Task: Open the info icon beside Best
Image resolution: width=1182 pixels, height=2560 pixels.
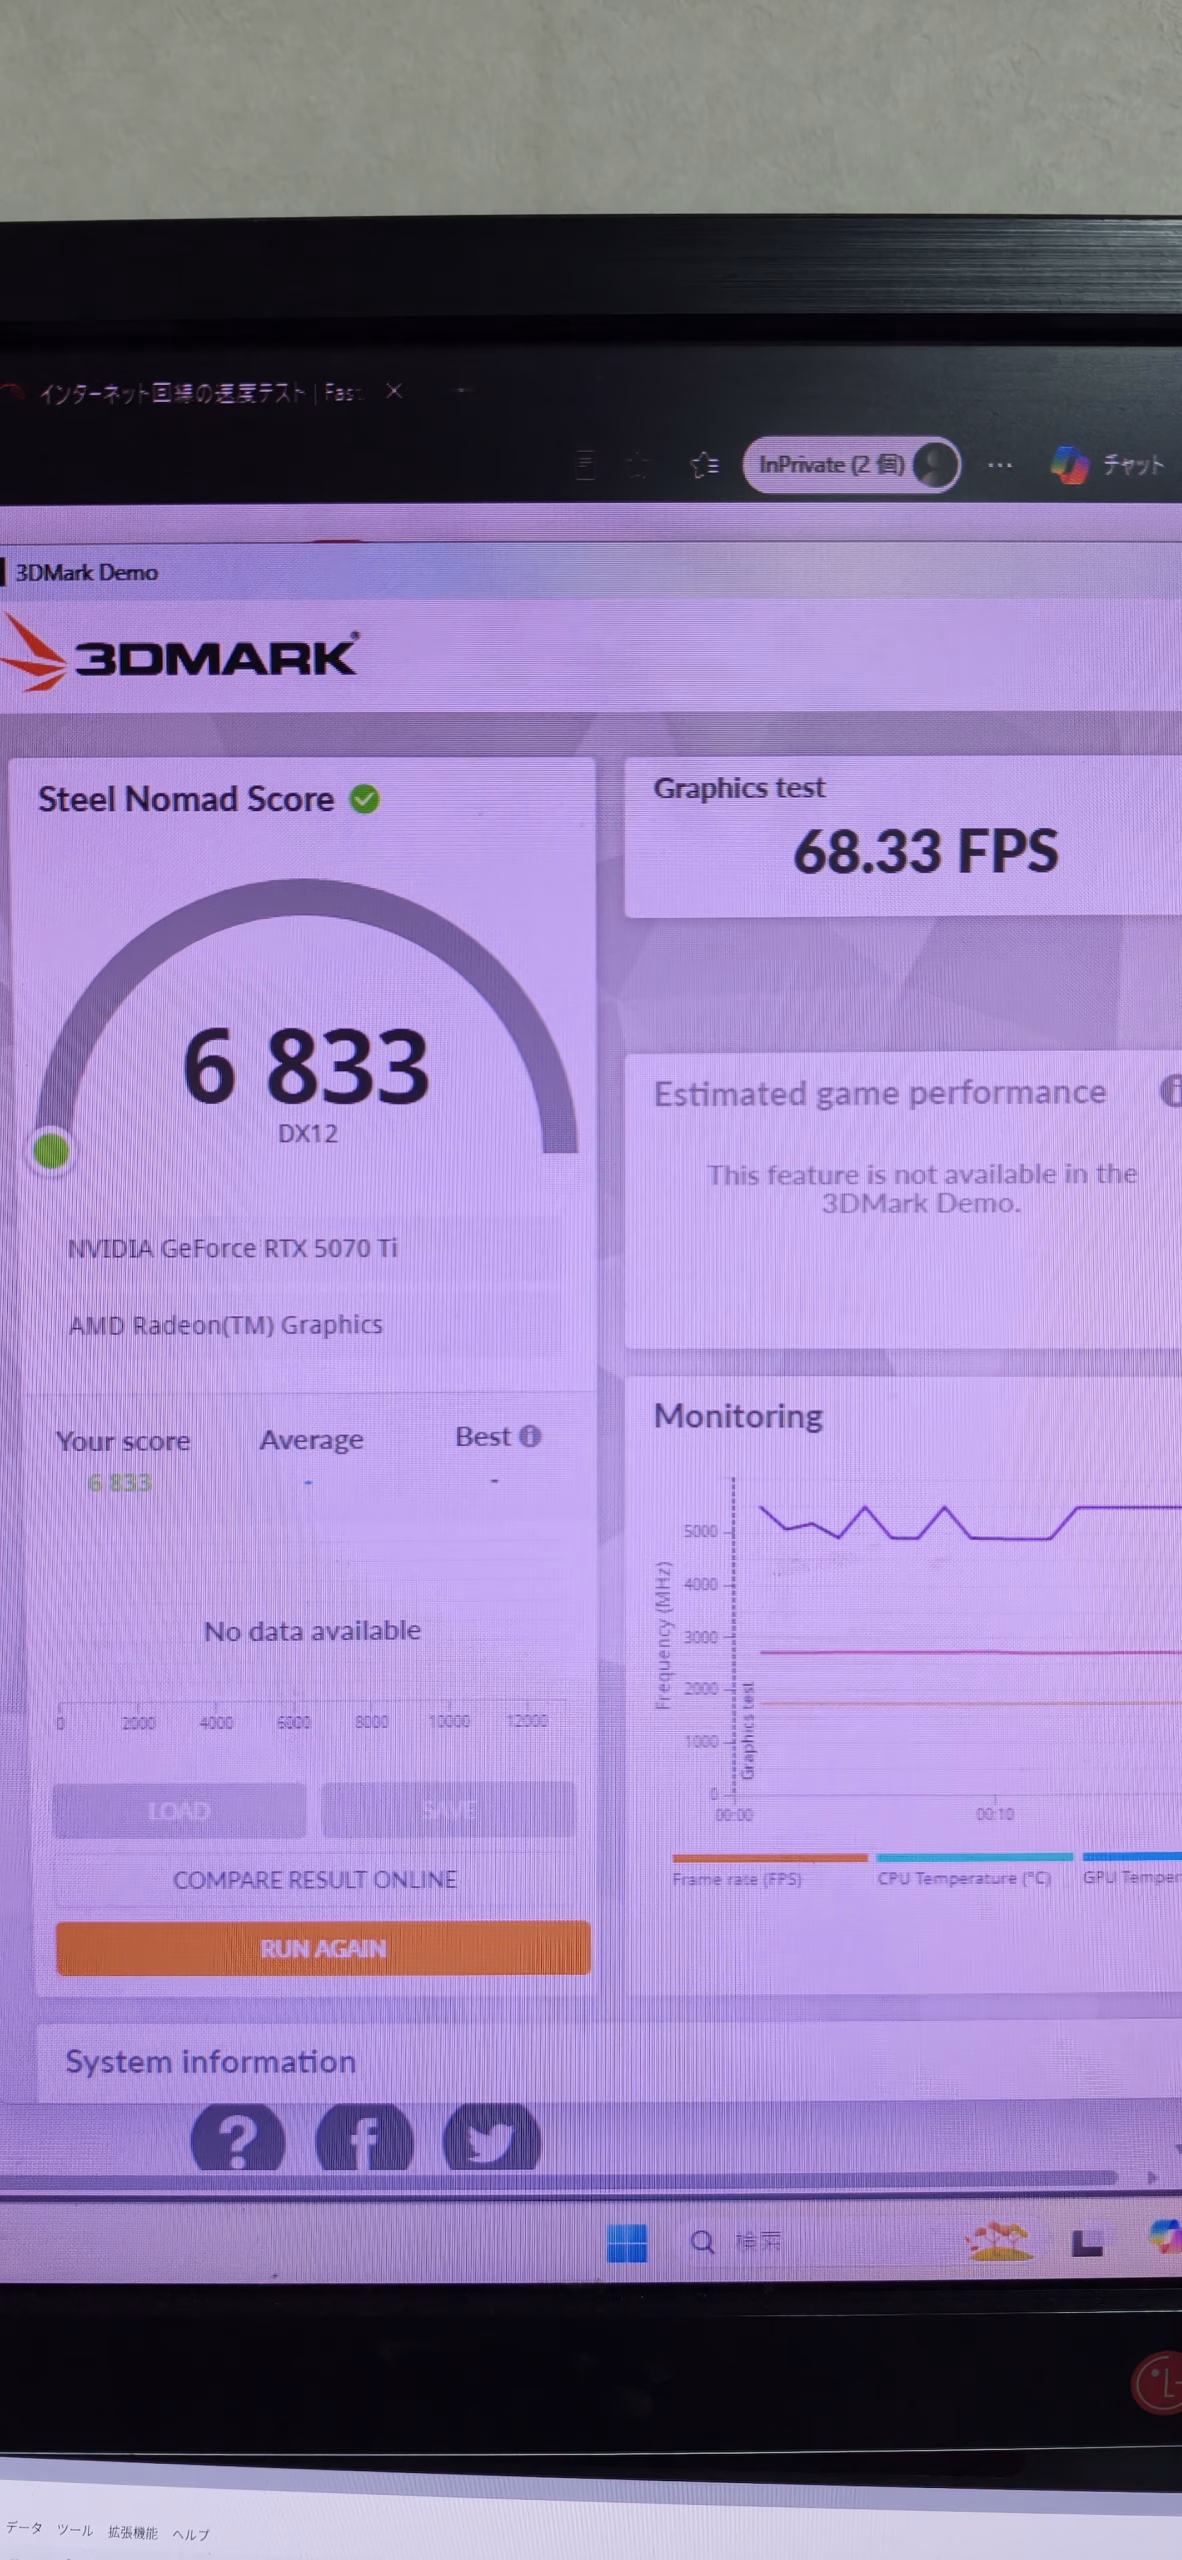Action: [530, 1437]
